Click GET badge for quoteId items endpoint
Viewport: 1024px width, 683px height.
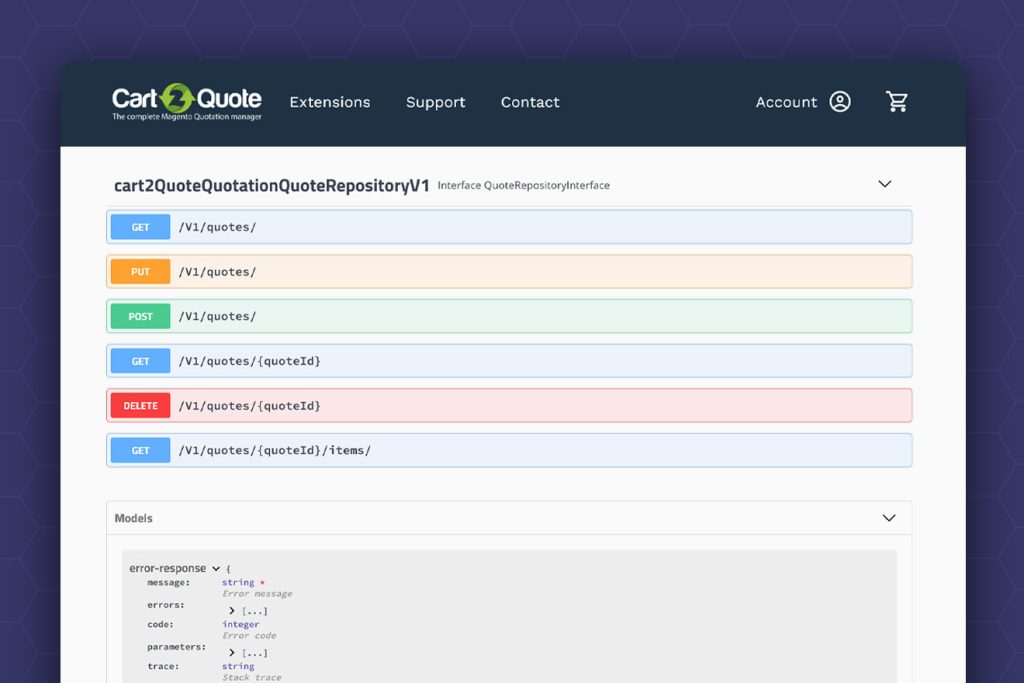coord(140,451)
